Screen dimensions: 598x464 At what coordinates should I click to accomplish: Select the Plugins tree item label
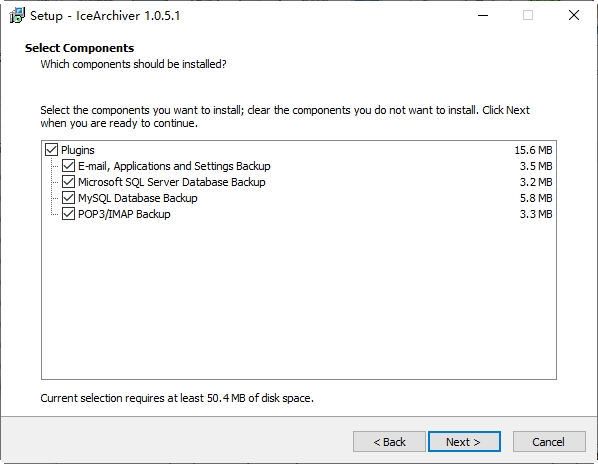tap(78, 150)
